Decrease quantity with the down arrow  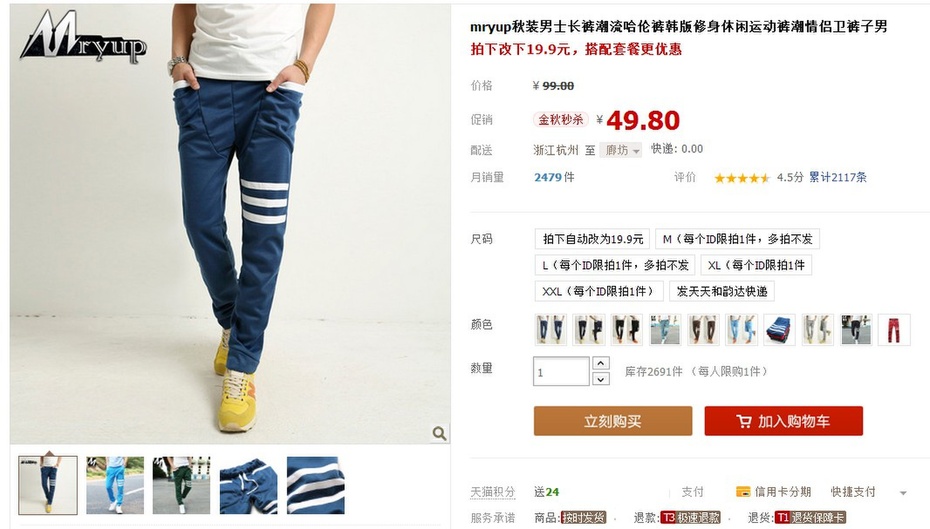click(601, 378)
